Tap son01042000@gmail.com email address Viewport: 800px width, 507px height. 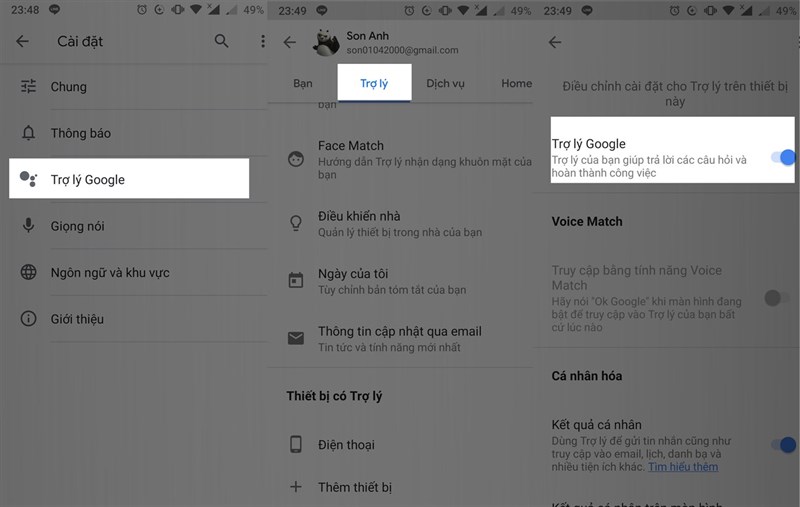point(402,50)
